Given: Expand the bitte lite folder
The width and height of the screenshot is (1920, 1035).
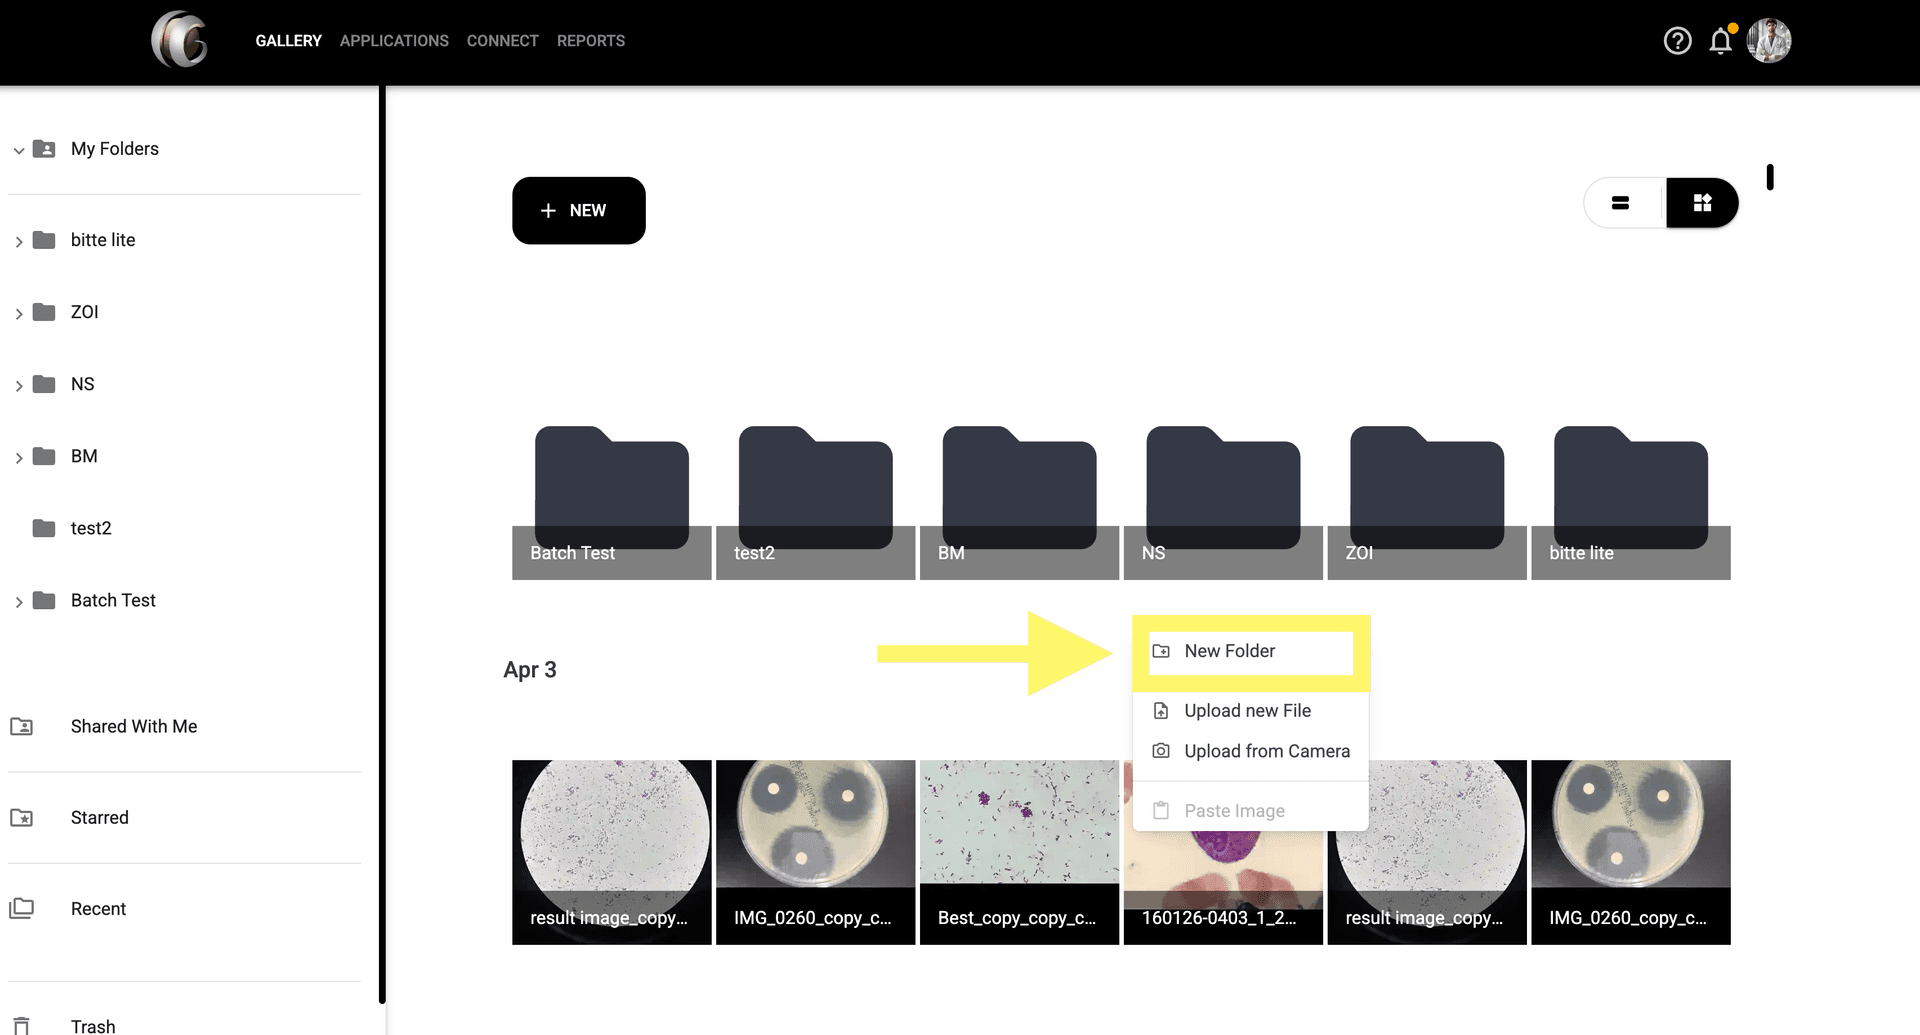Looking at the screenshot, I should [x=19, y=241].
